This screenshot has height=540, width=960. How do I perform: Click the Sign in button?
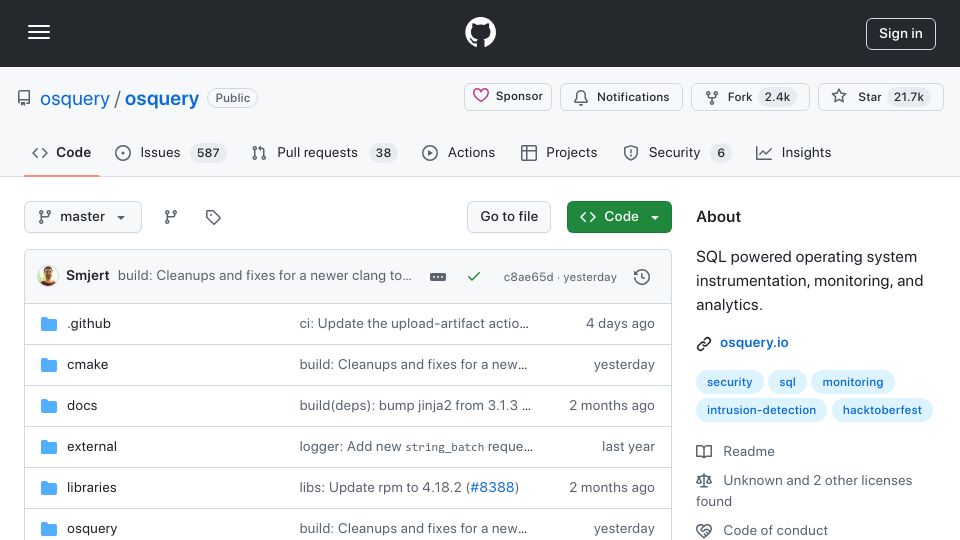tap(901, 34)
